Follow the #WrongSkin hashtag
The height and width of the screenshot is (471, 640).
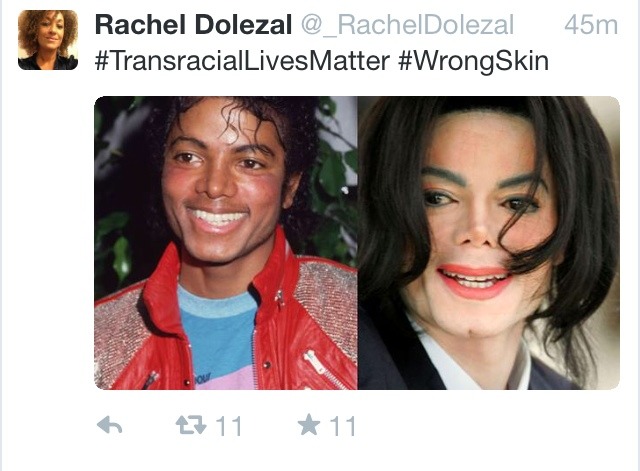pos(473,61)
